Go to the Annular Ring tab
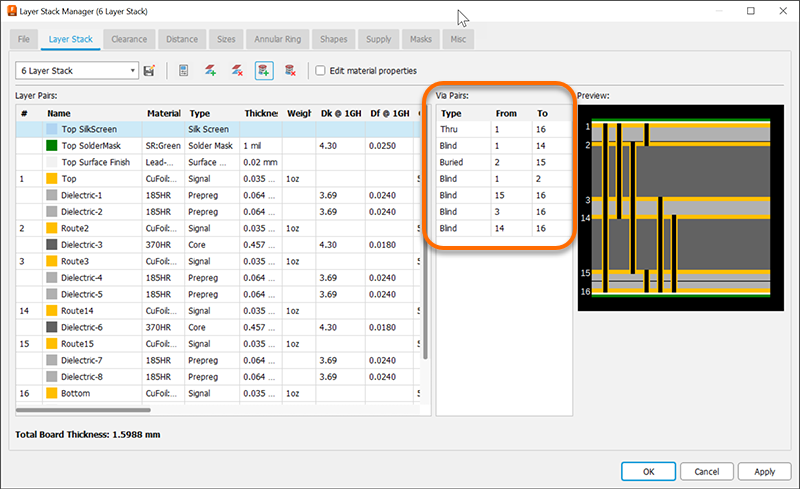Image resolution: width=800 pixels, height=489 pixels. [278, 39]
